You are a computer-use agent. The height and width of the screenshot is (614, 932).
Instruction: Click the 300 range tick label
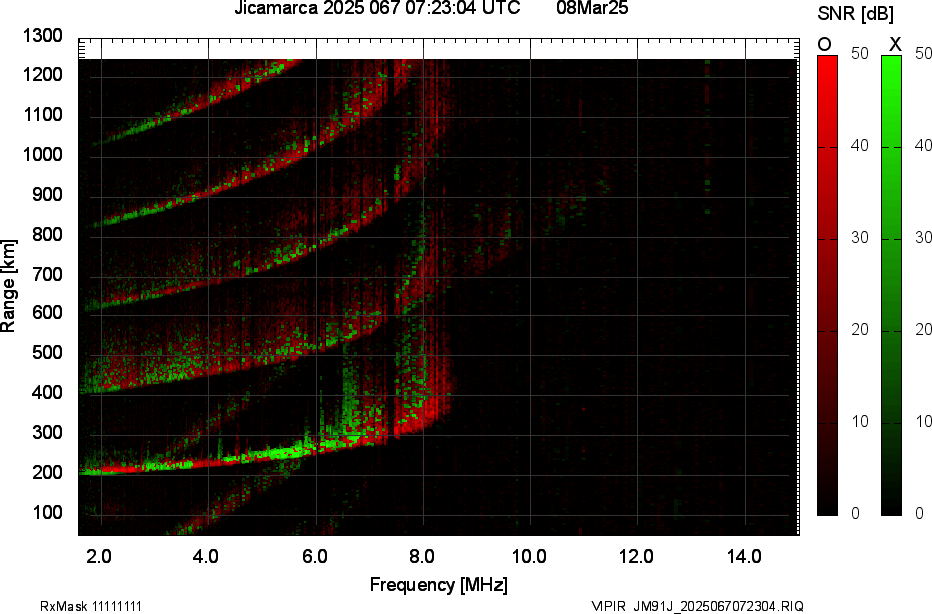pos(46,432)
